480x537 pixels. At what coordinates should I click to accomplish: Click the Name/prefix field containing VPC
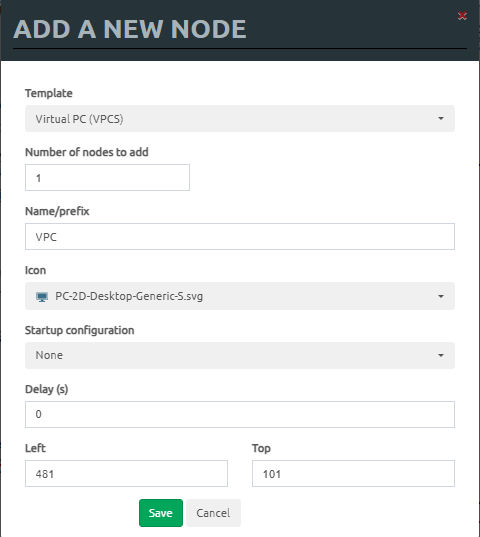click(x=240, y=237)
